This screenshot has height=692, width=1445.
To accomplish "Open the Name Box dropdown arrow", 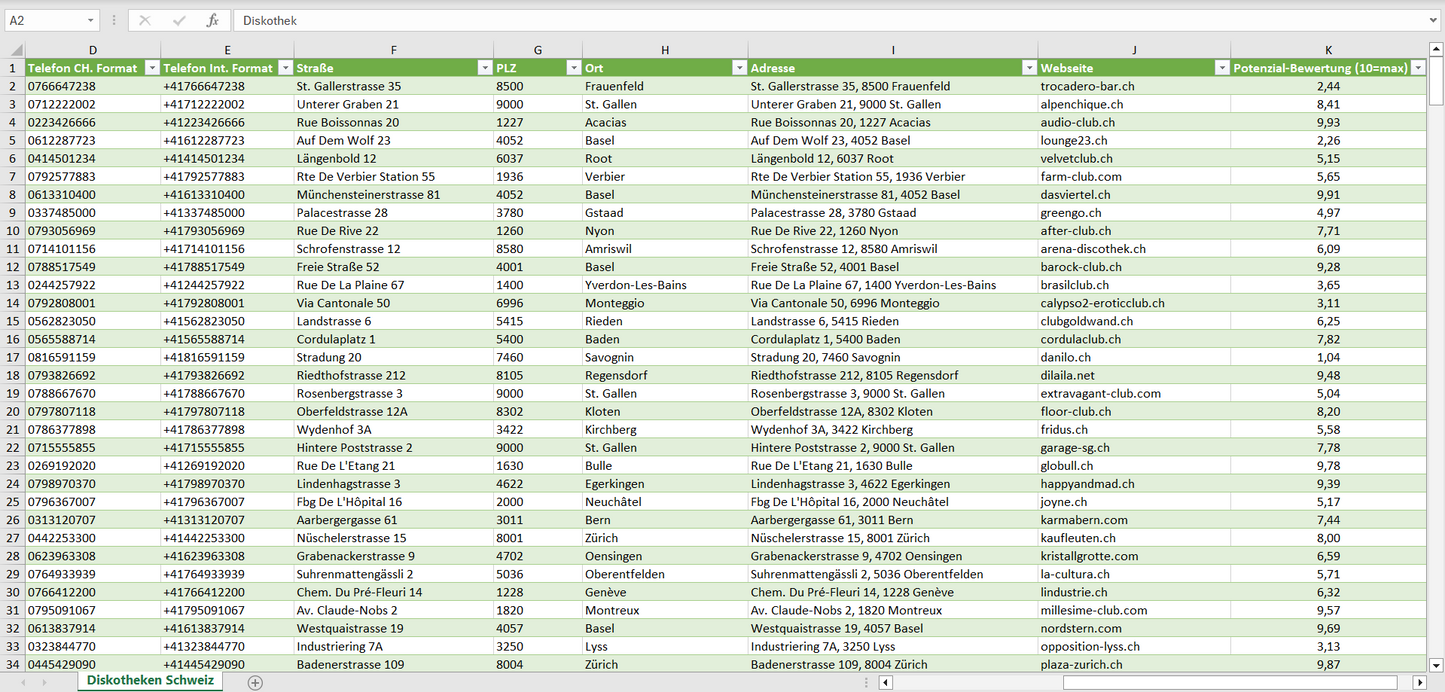I will pyautogui.click(x=90, y=20).
